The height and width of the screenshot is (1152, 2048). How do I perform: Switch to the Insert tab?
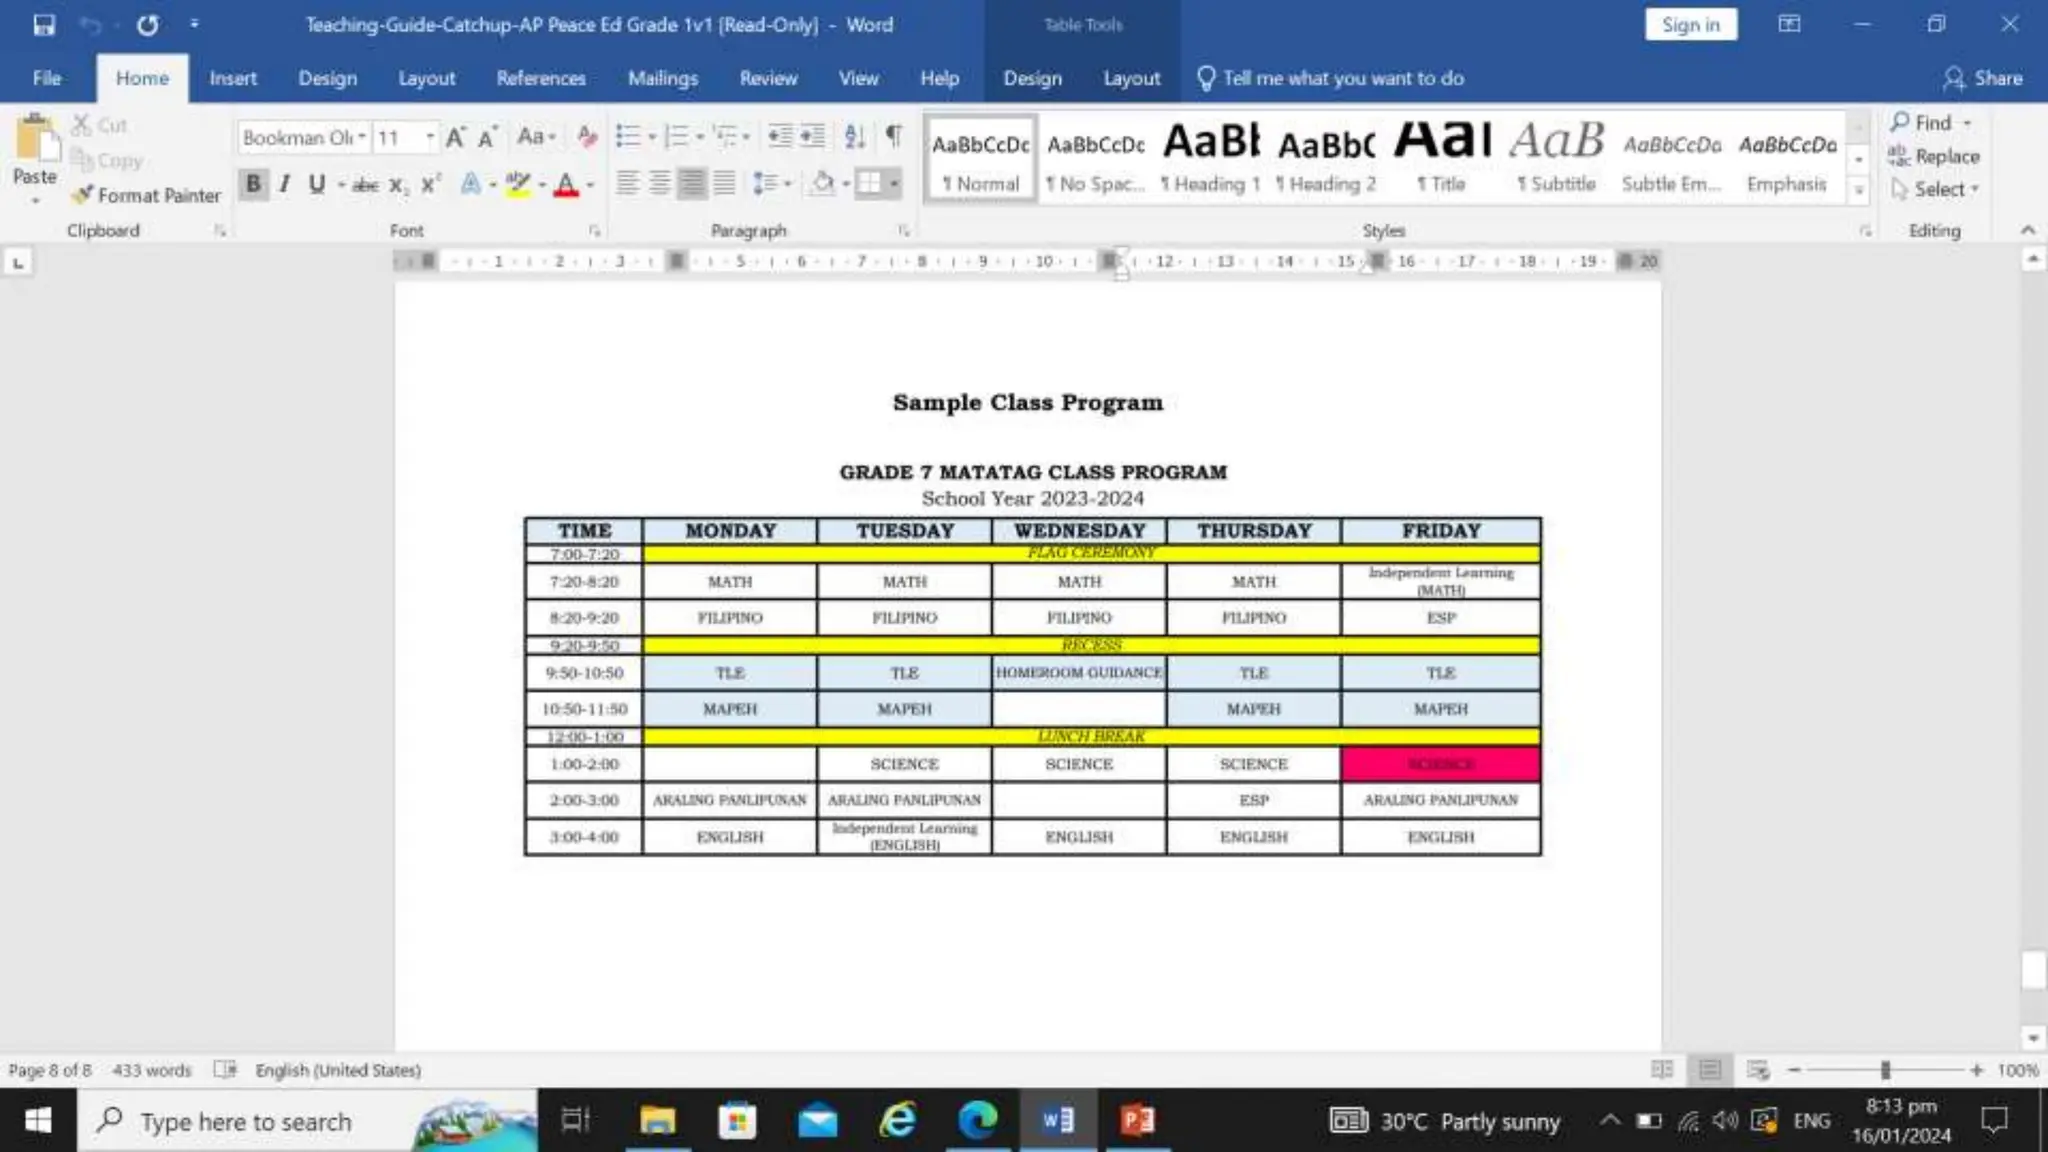tap(232, 78)
